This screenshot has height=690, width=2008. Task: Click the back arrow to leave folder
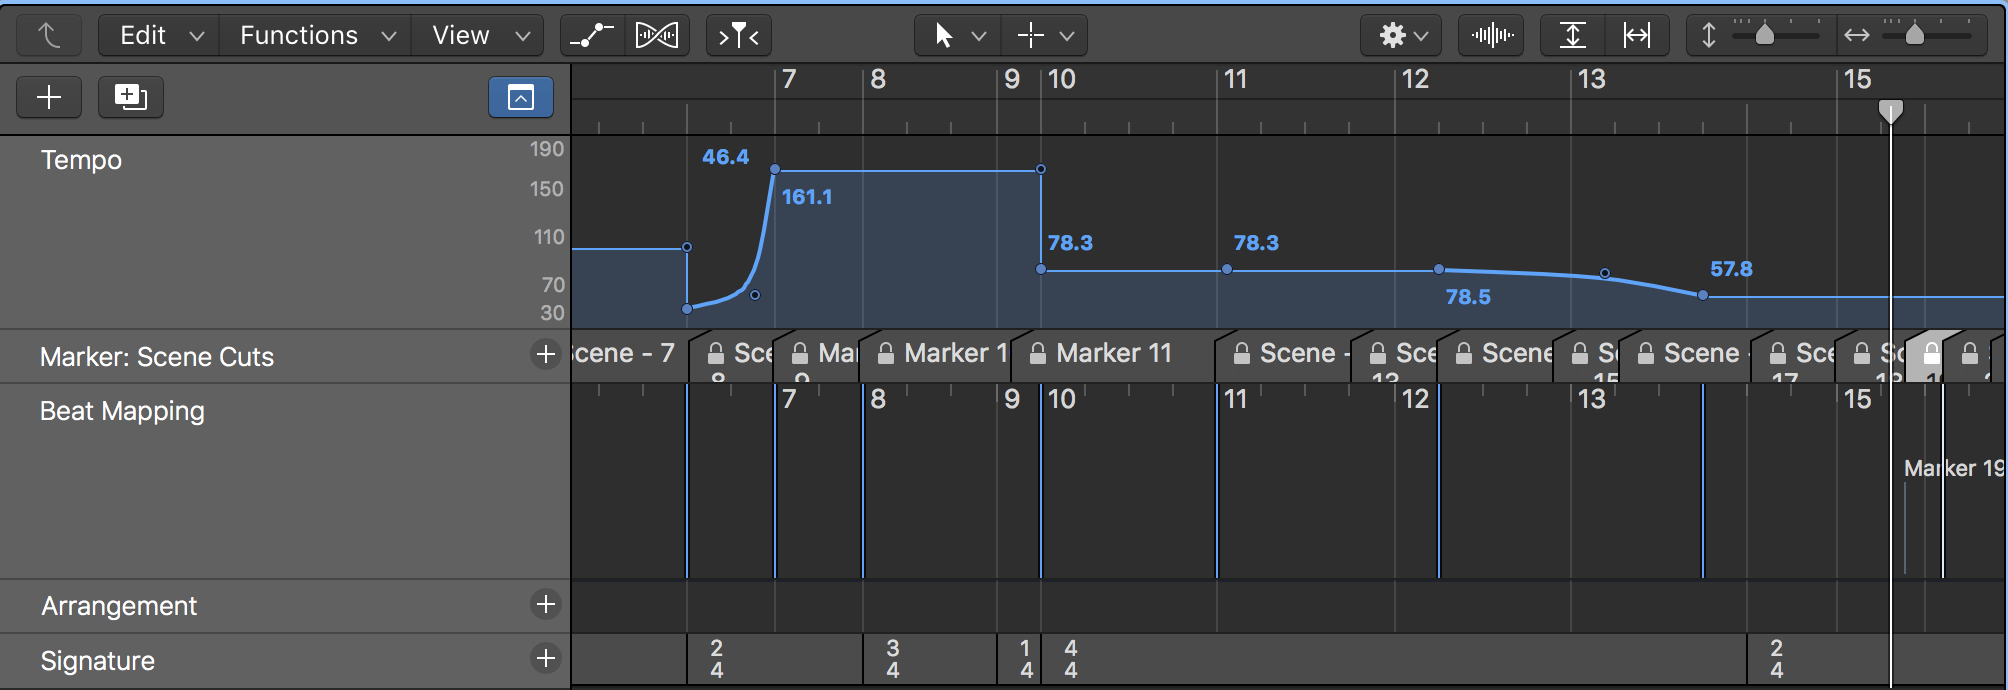[48, 36]
